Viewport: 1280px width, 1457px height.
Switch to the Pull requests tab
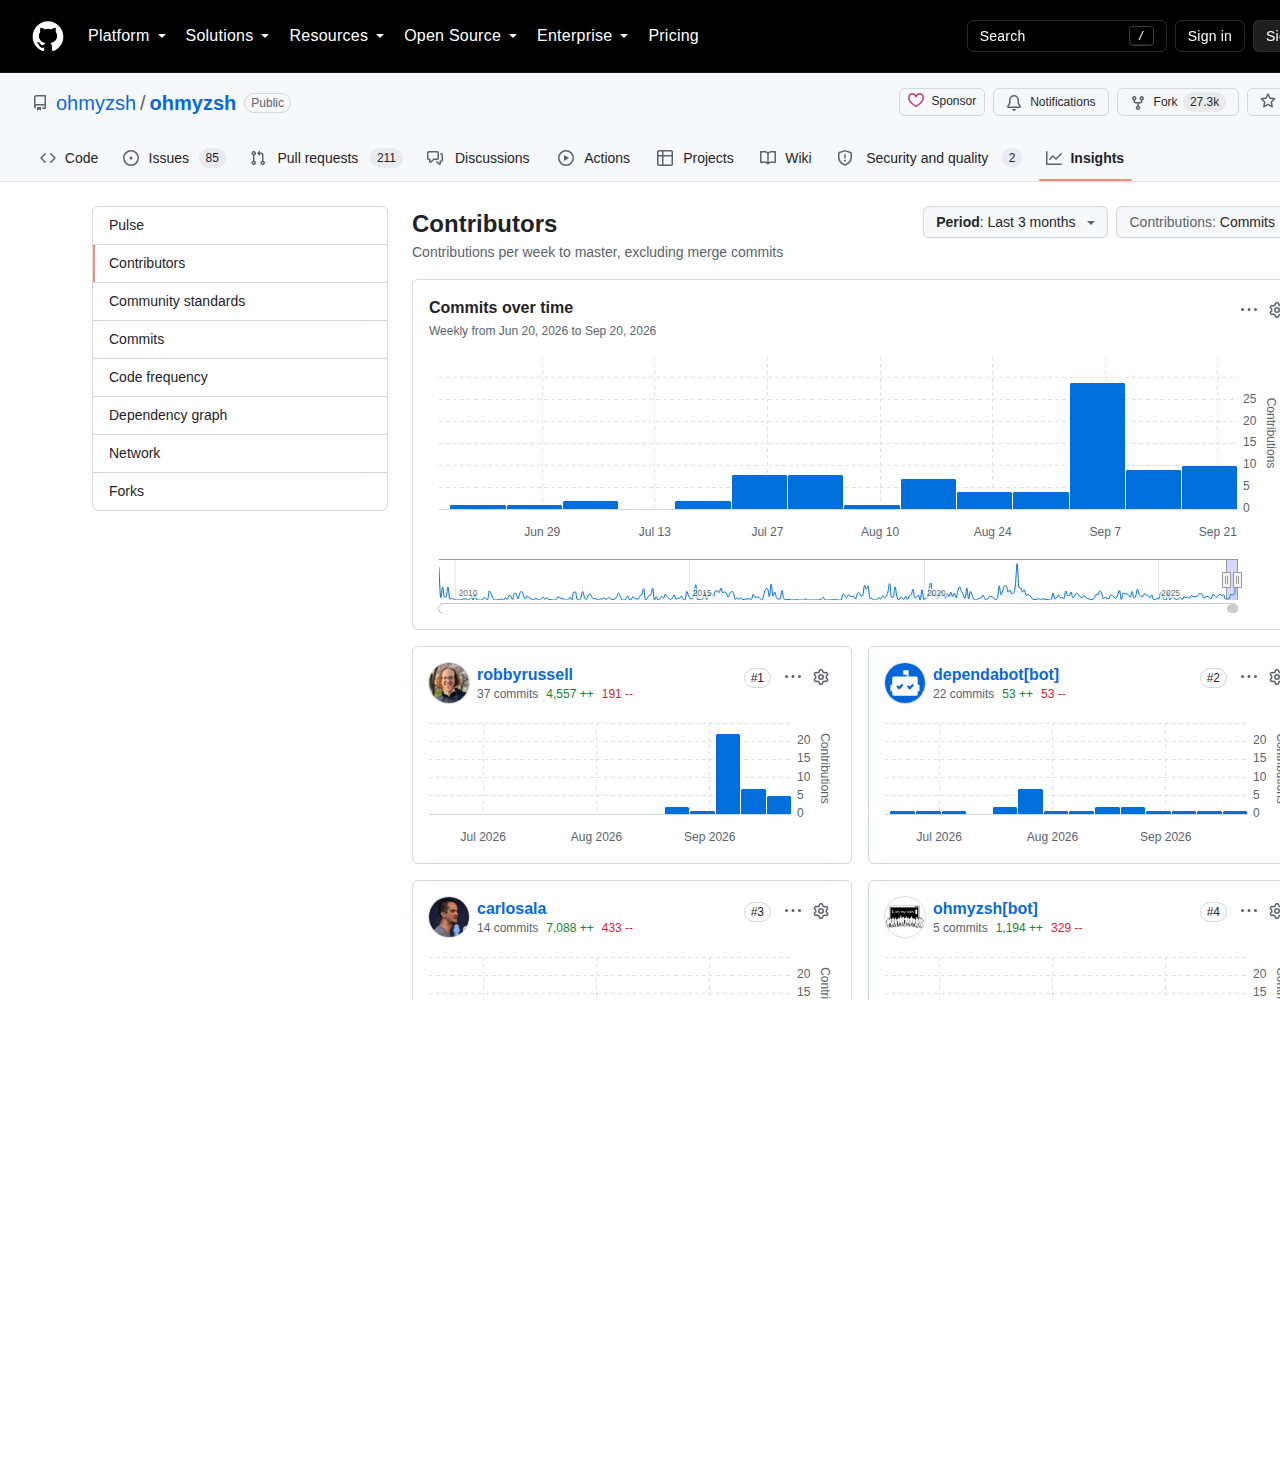click(x=326, y=158)
